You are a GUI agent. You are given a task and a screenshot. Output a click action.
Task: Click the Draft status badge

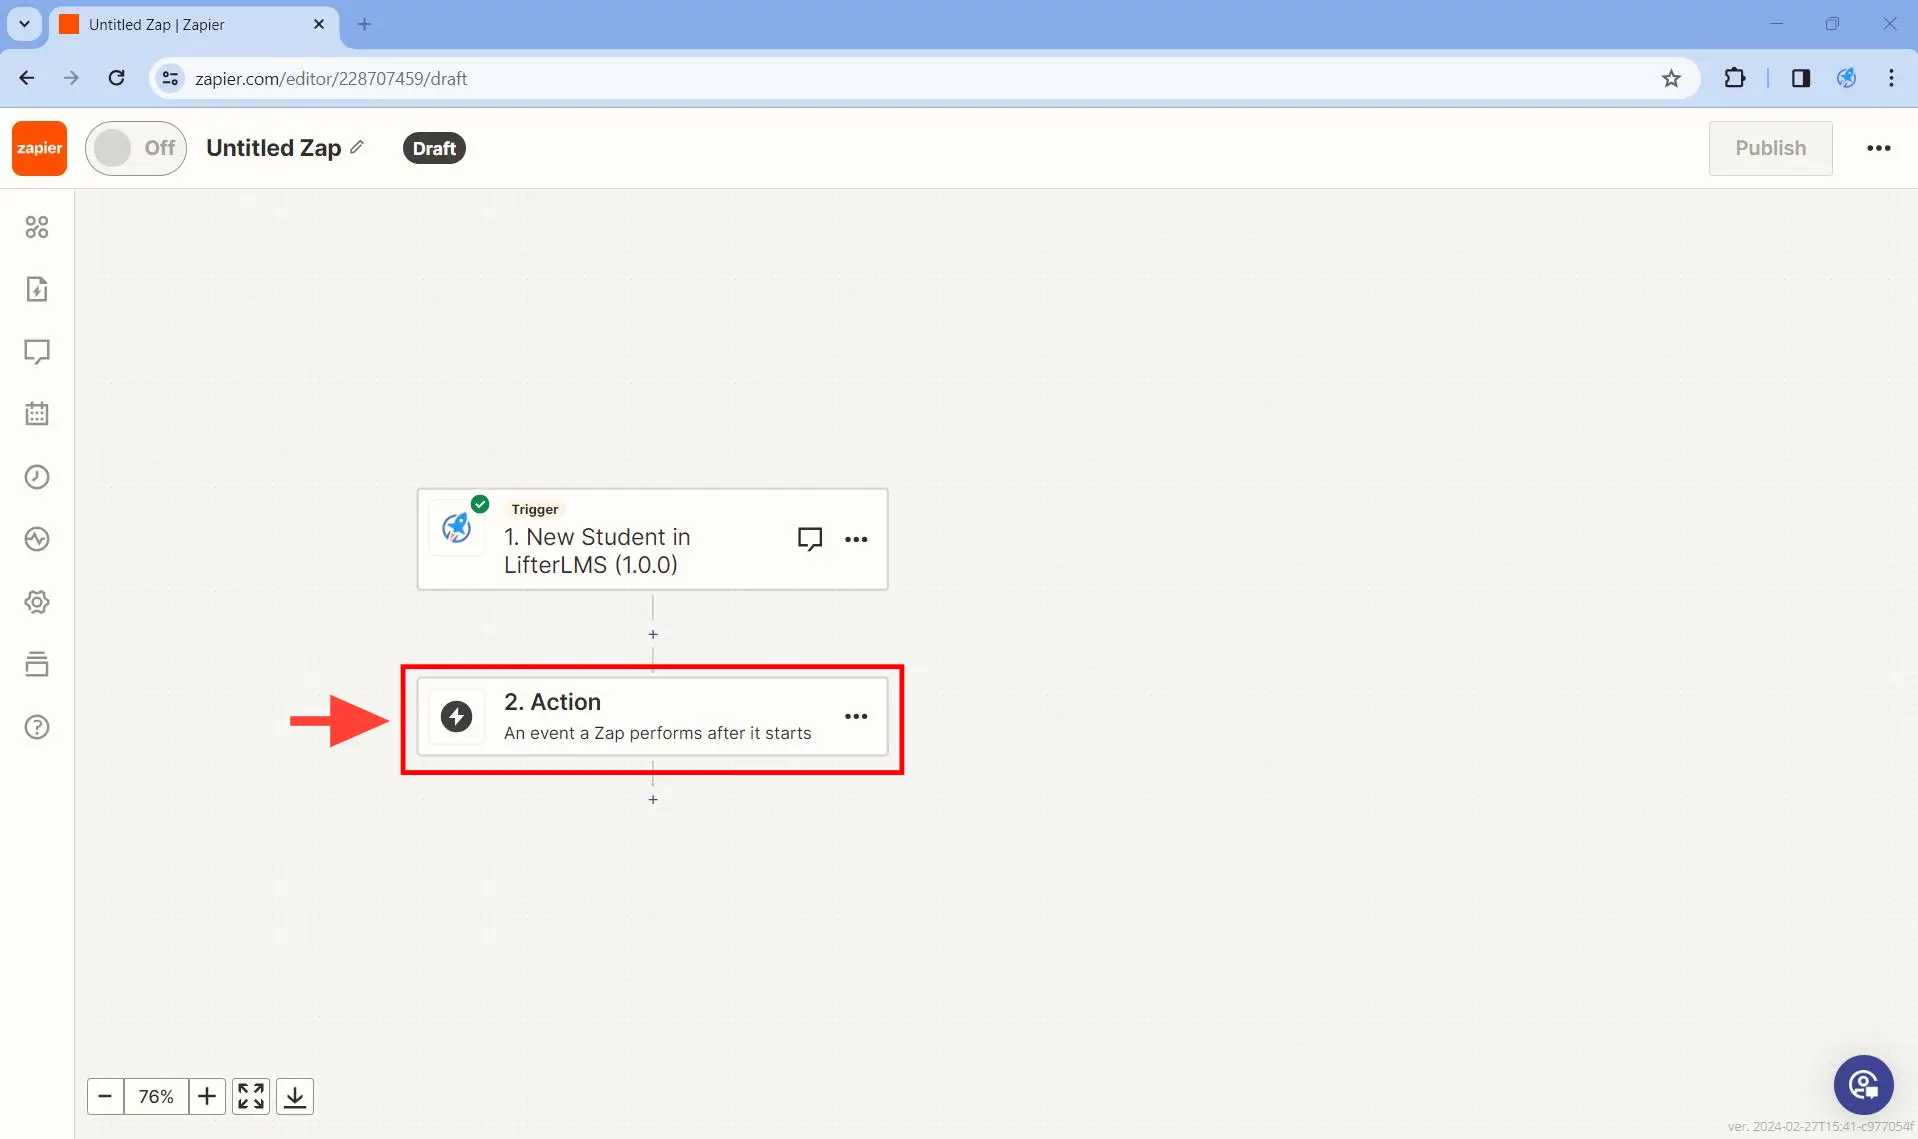pyautogui.click(x=434, y=148)
